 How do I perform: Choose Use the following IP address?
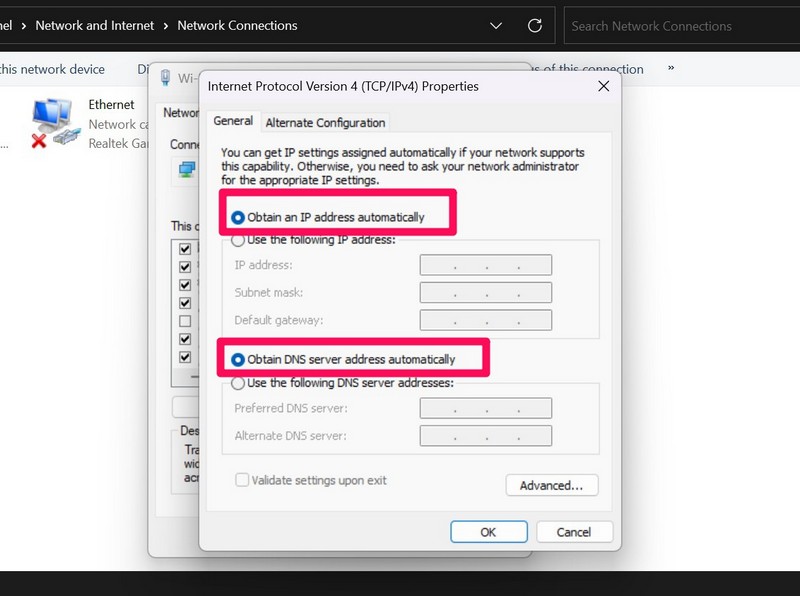coord(238,240)
